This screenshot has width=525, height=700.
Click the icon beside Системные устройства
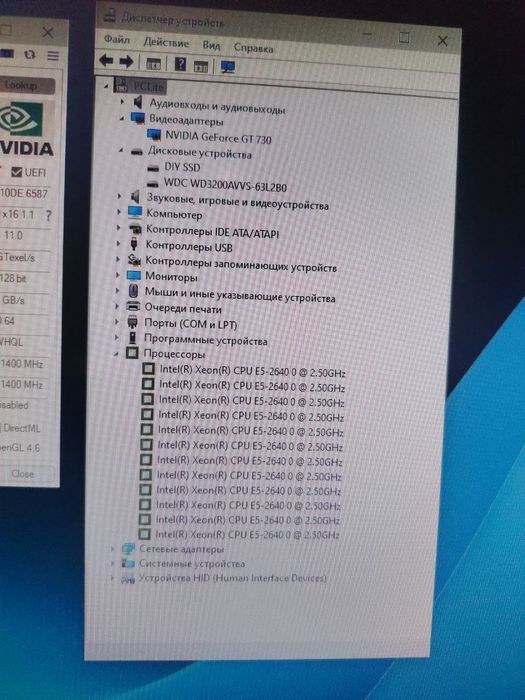[x=128, y=563]
